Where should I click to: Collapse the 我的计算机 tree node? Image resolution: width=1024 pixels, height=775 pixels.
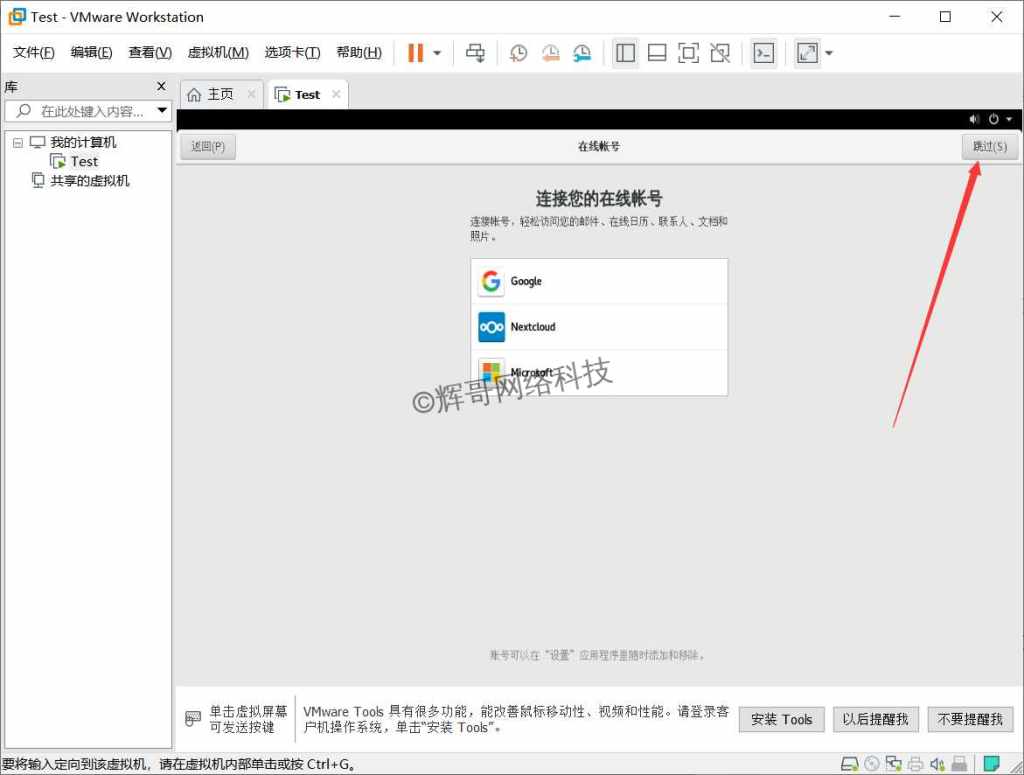tap(18, 142)
